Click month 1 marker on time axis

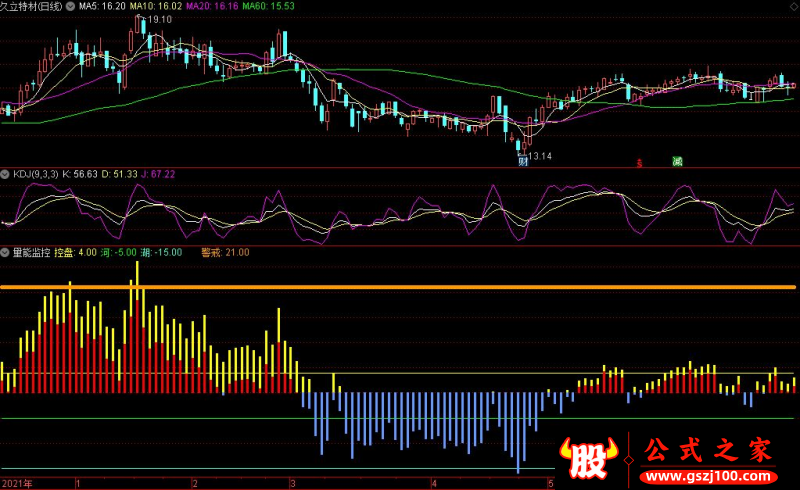[x=78, y=483]
